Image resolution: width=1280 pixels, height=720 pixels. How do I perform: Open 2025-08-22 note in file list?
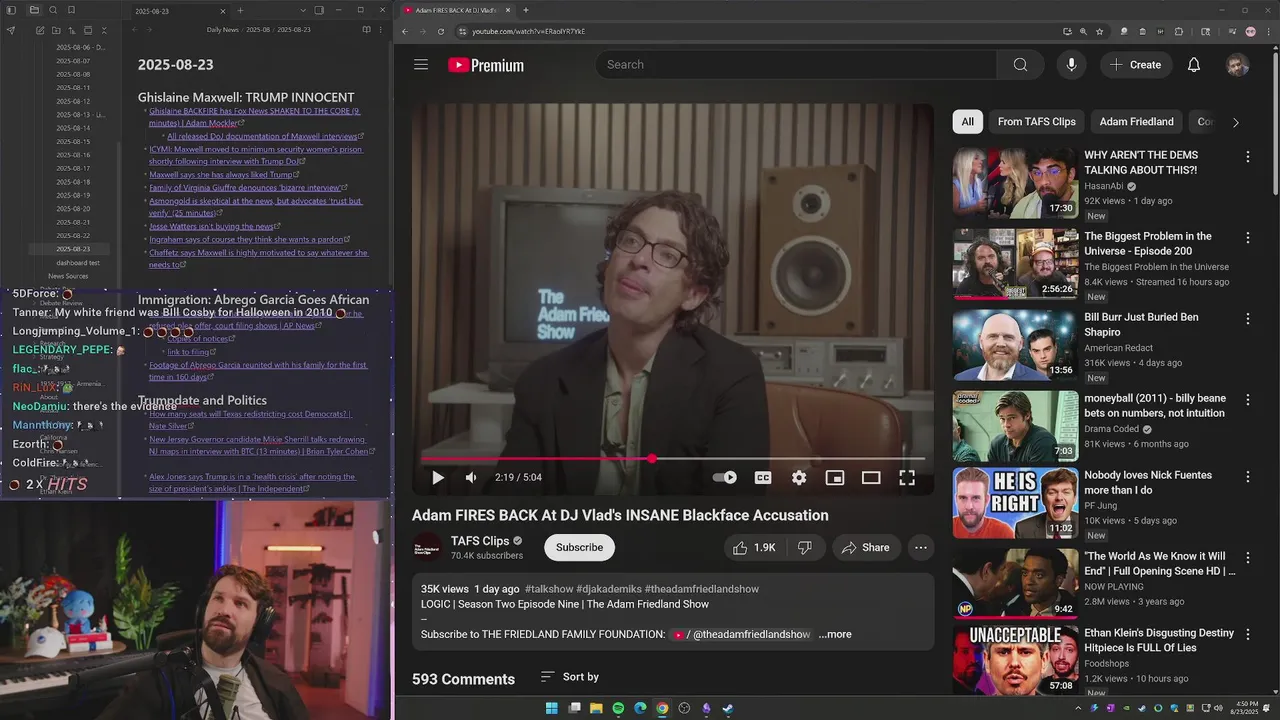click(x=73, y=235)
